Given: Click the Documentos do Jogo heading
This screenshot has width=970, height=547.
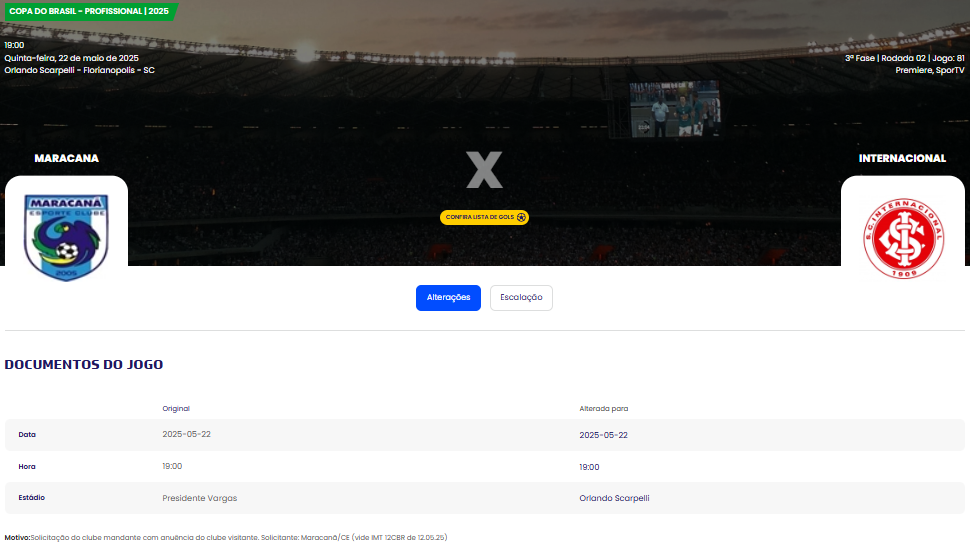Looking at the screenshot, I should (x=84, y=364).
